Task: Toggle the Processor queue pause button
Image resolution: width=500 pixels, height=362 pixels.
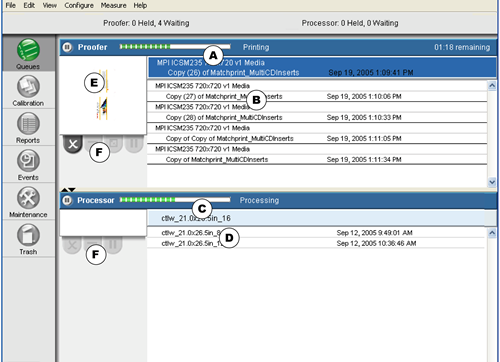Action: (x=67, y=200)
